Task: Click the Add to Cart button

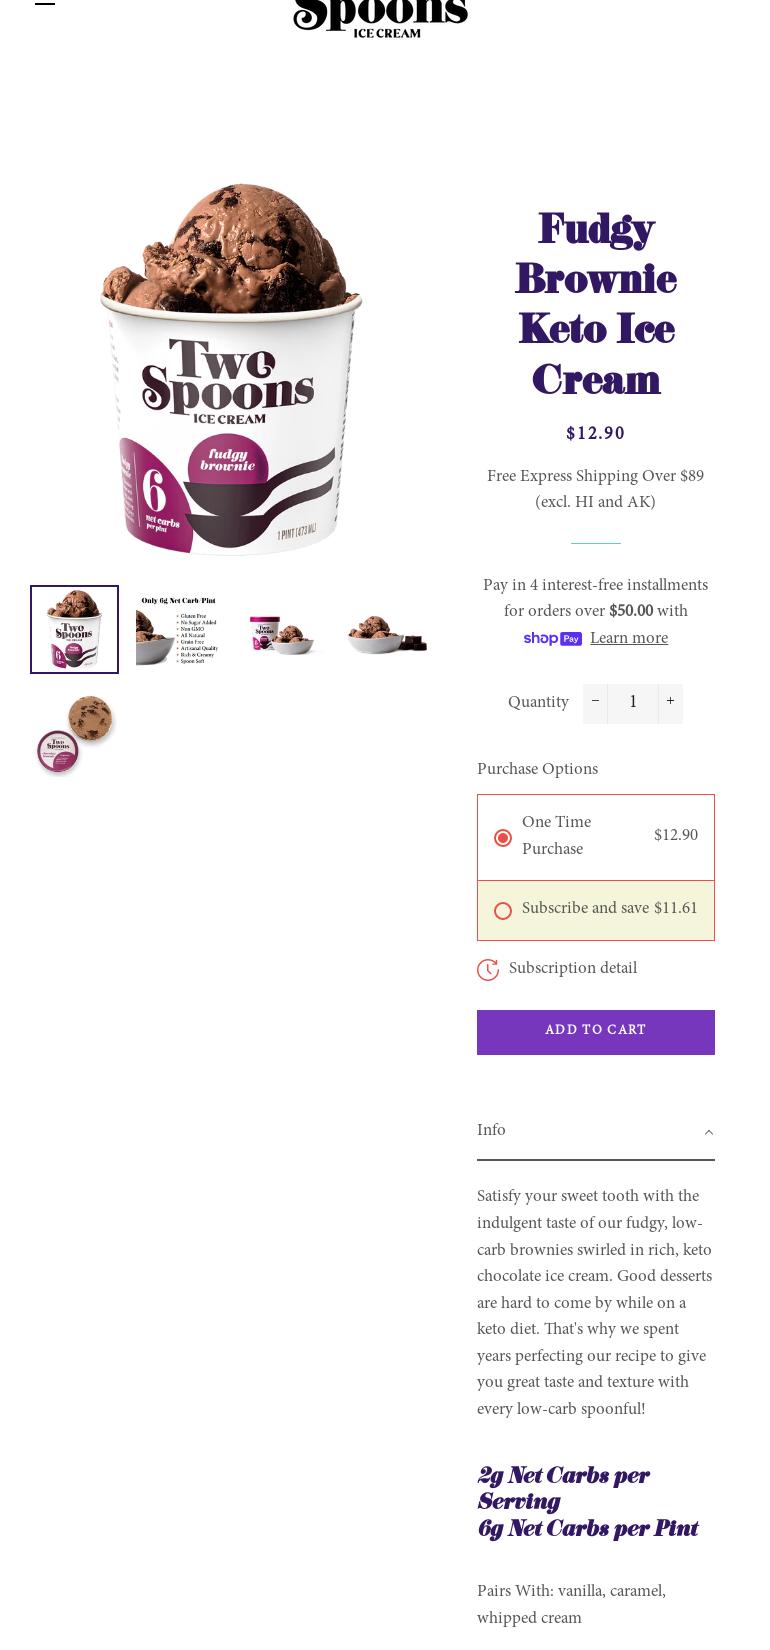Action: point(596,1032)
